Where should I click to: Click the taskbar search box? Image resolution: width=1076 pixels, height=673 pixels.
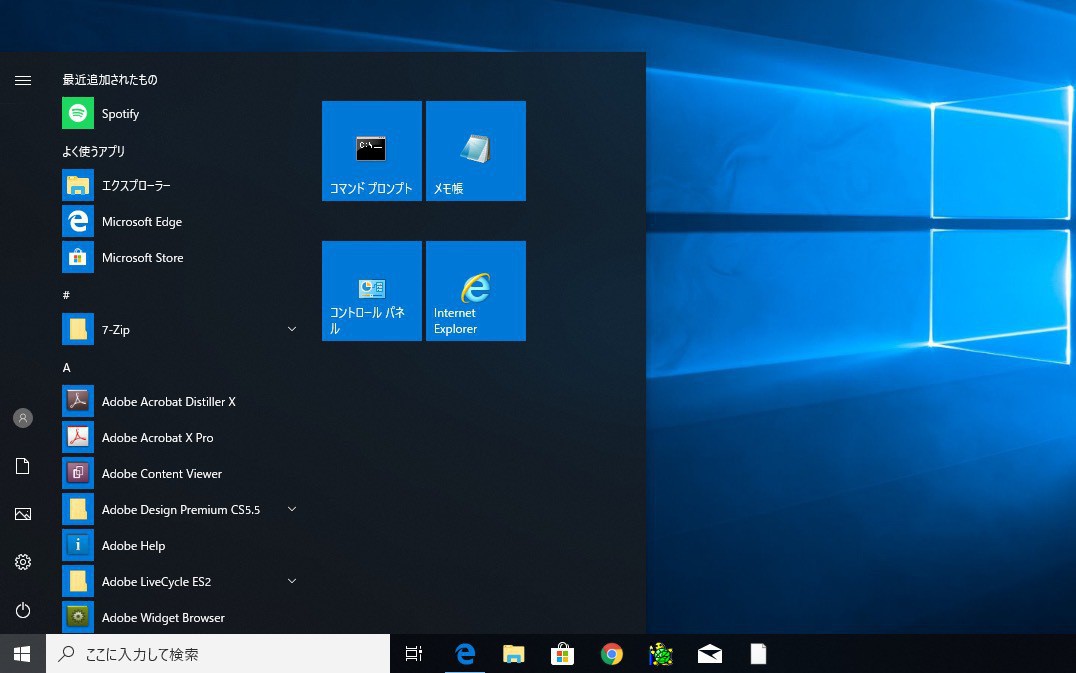218,654
